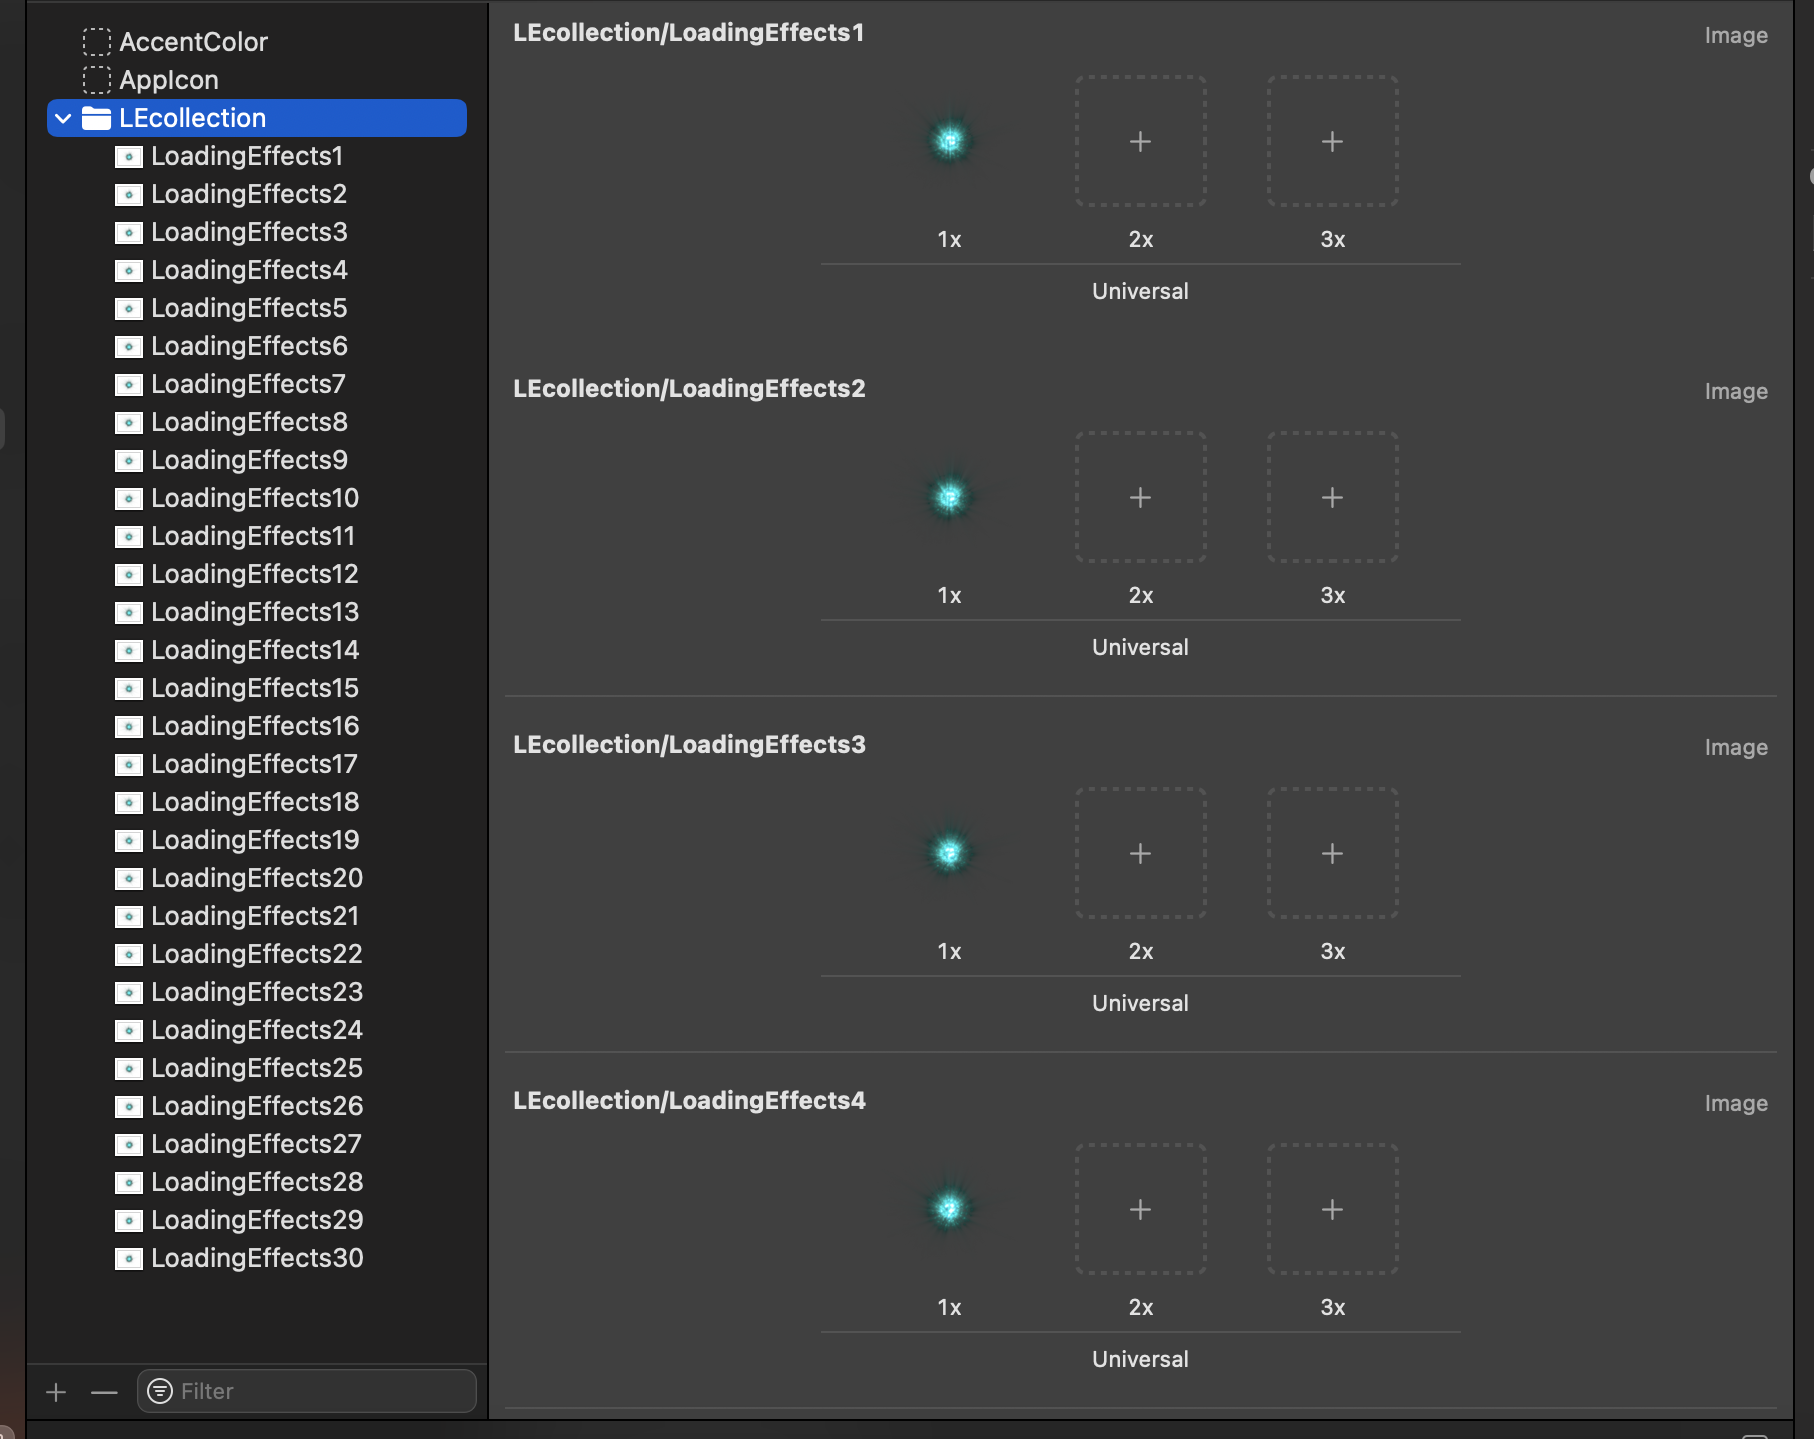Click the image icon next to LoadingEffects30
Image resolution: width=1814 pixels, height=1439 pixels.
click(128, 1258)
